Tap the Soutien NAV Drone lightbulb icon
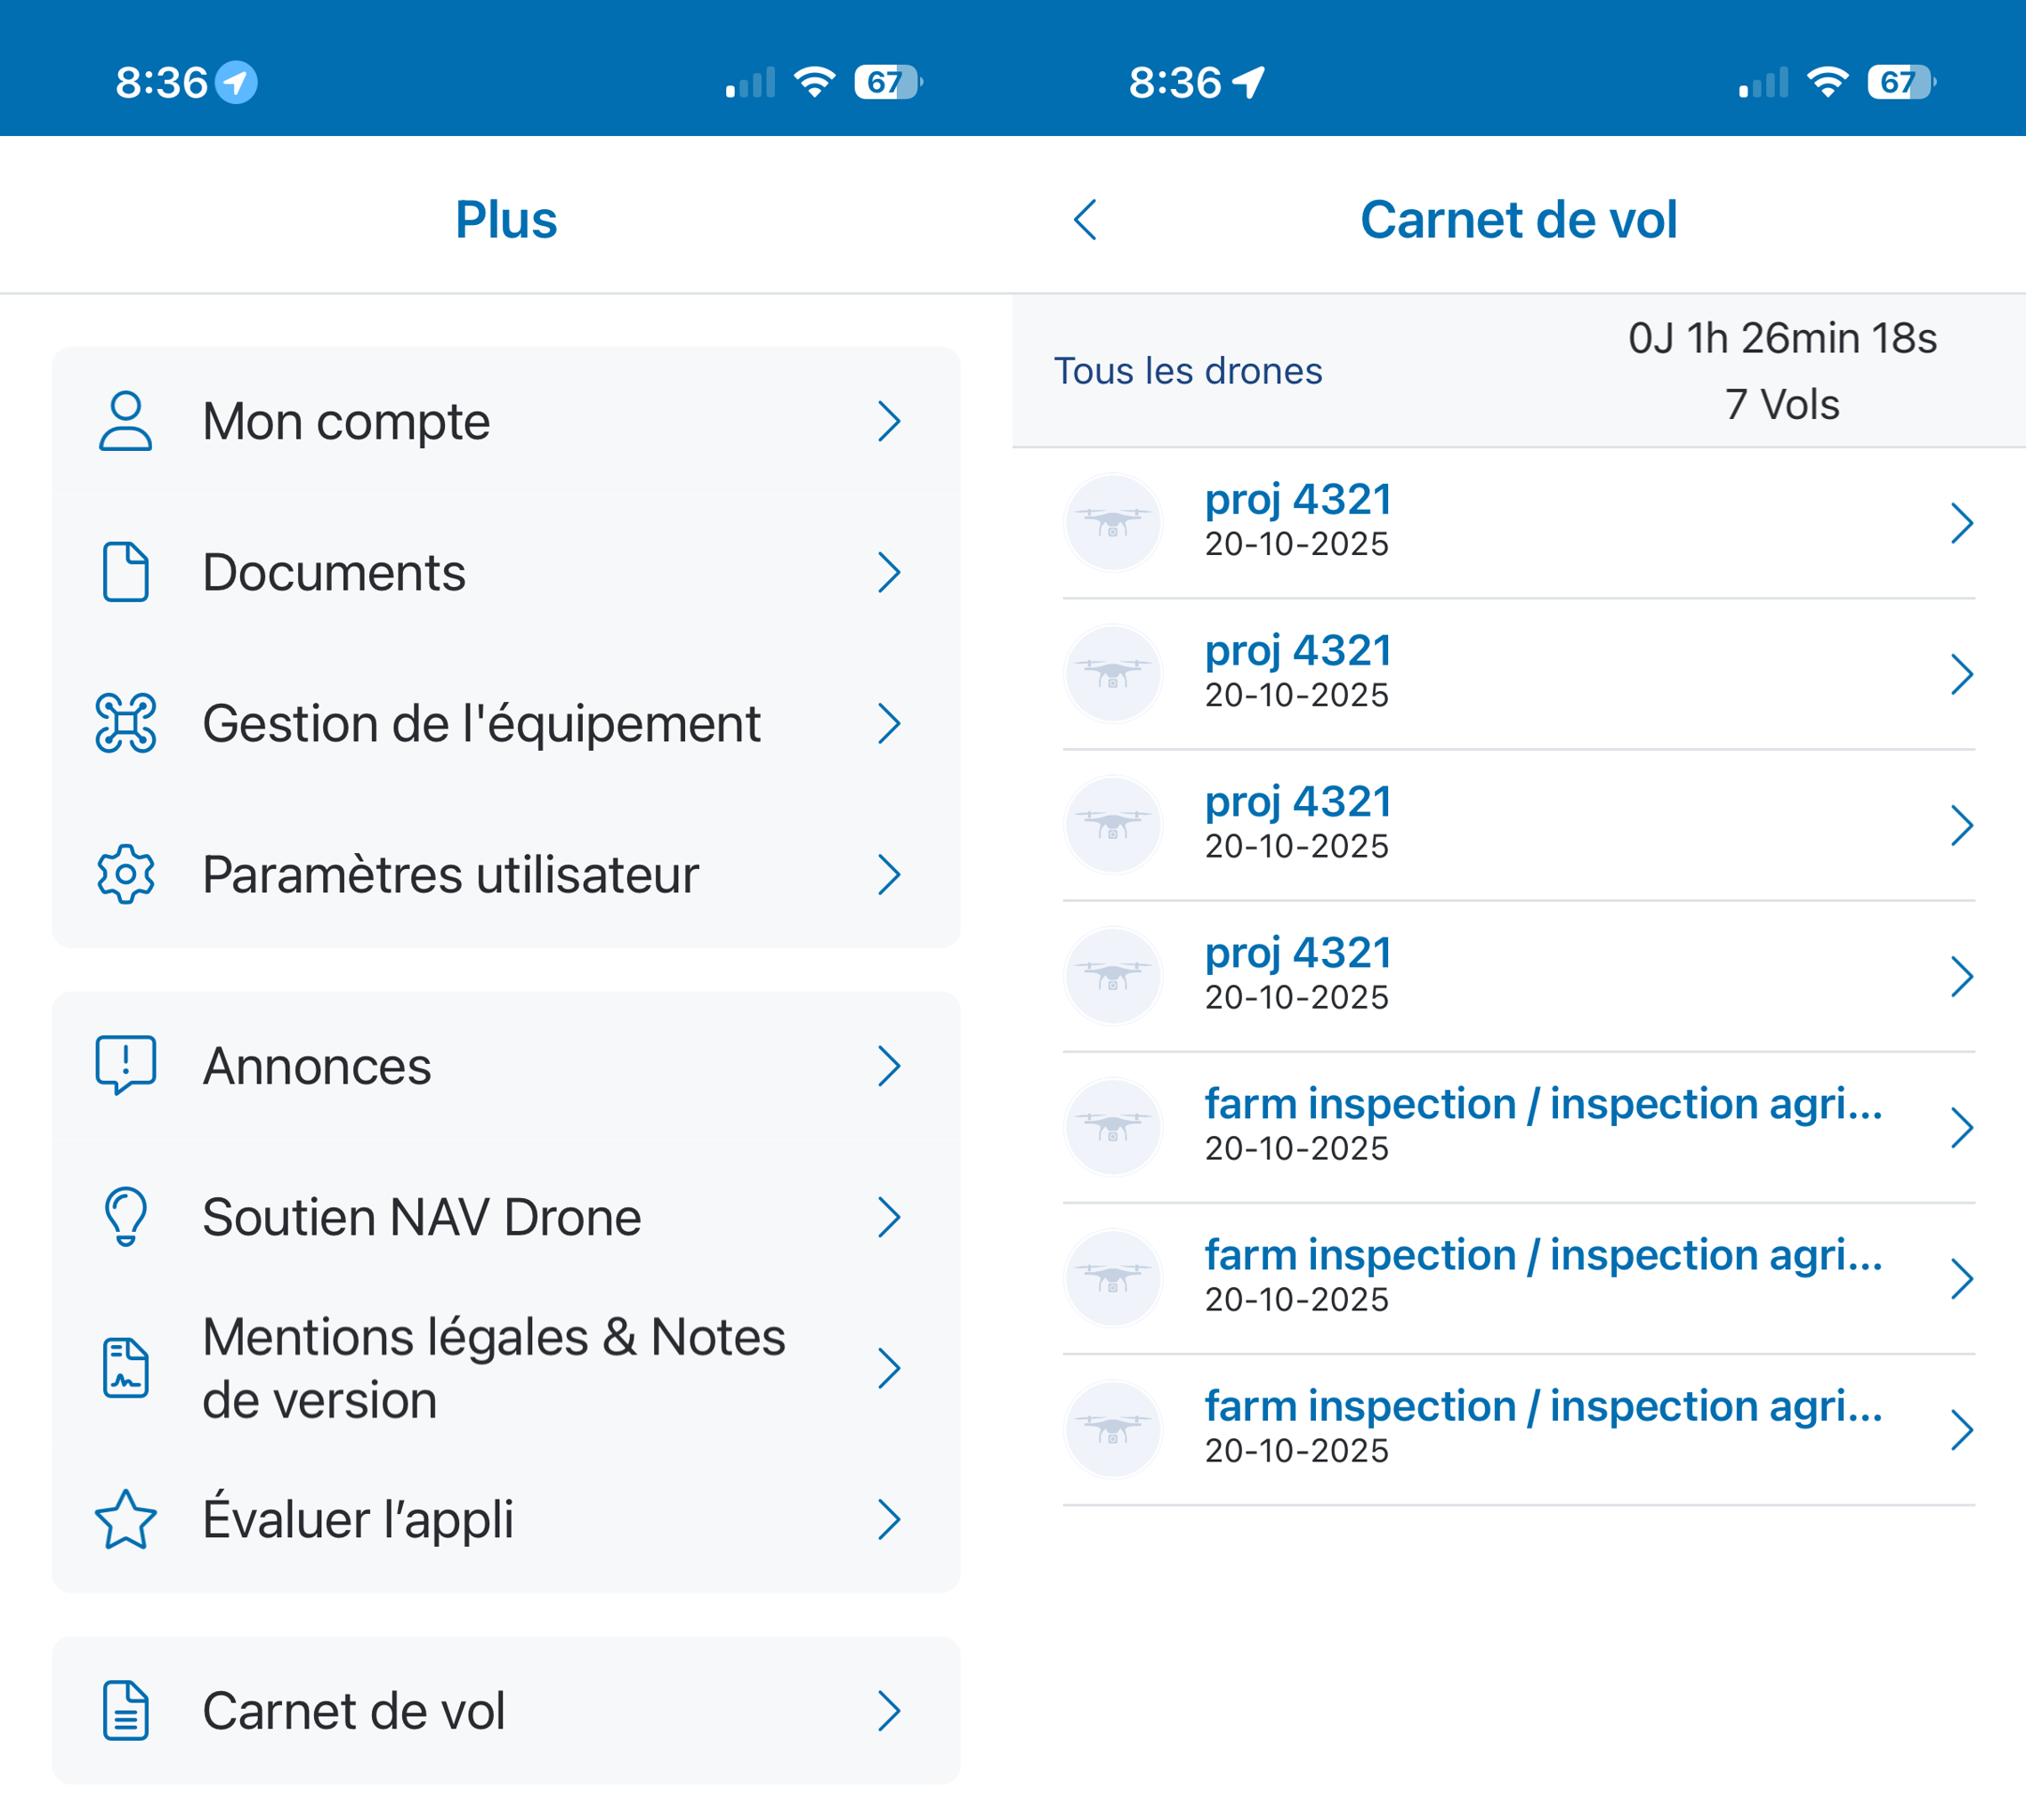The width and height of the screenshot is (2026, 1820). click(125, 1216)
